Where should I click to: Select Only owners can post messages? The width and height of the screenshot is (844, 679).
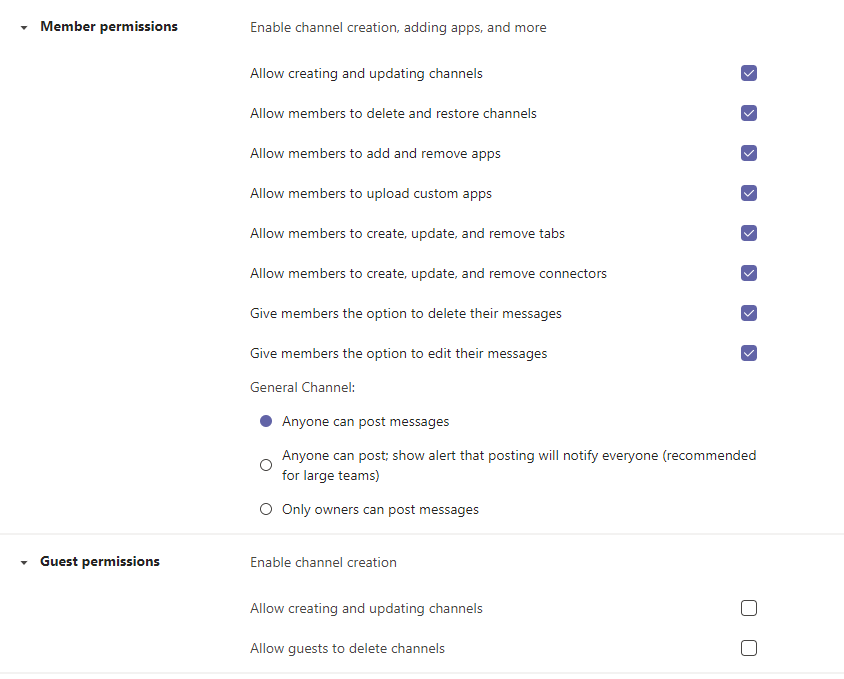click(x=266, y=509)
